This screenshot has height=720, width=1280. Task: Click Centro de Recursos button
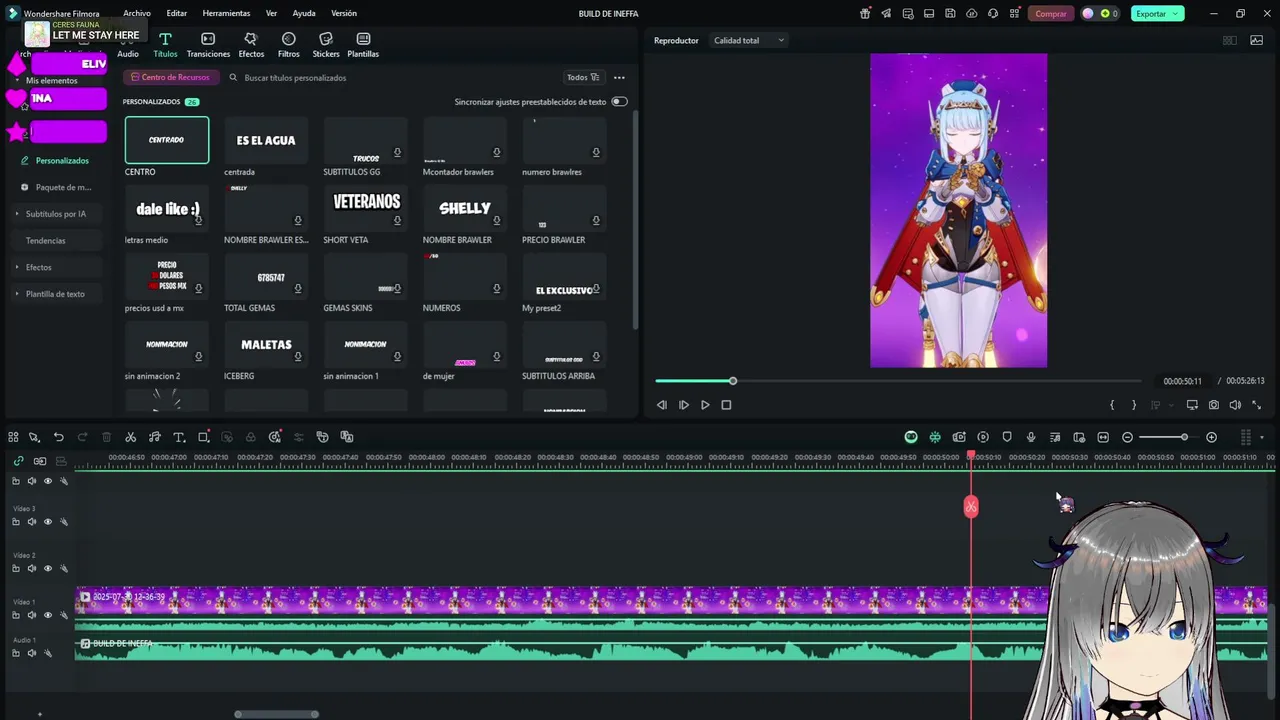(171, 77)
